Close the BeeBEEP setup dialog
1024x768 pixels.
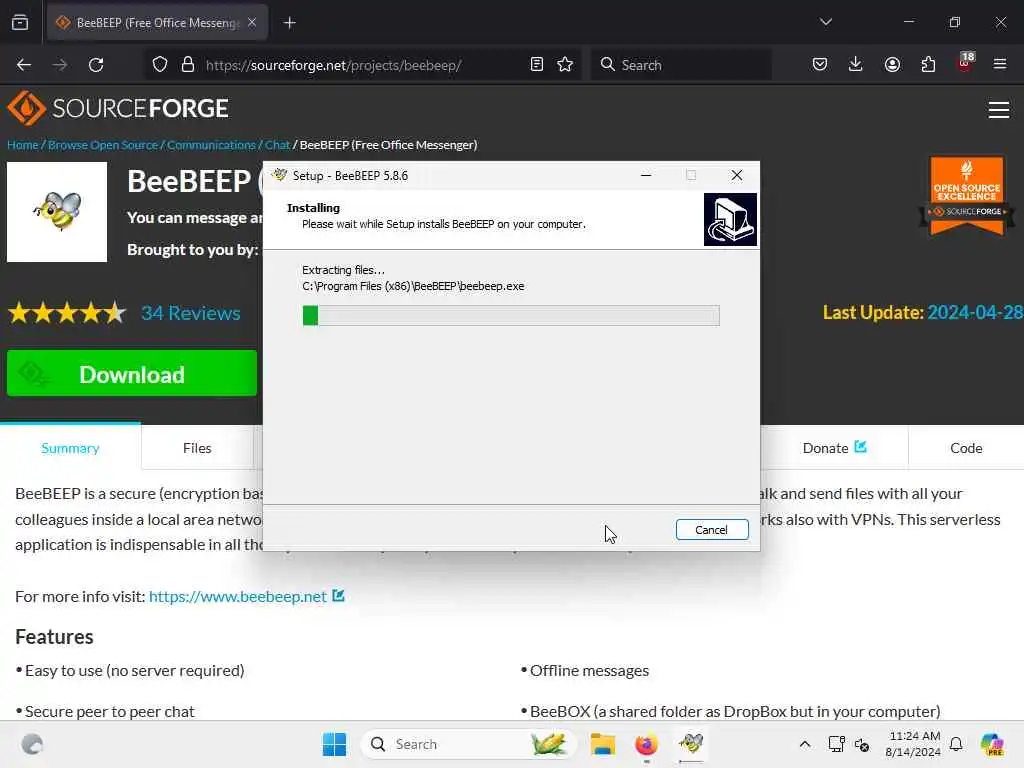coord(737,175)
